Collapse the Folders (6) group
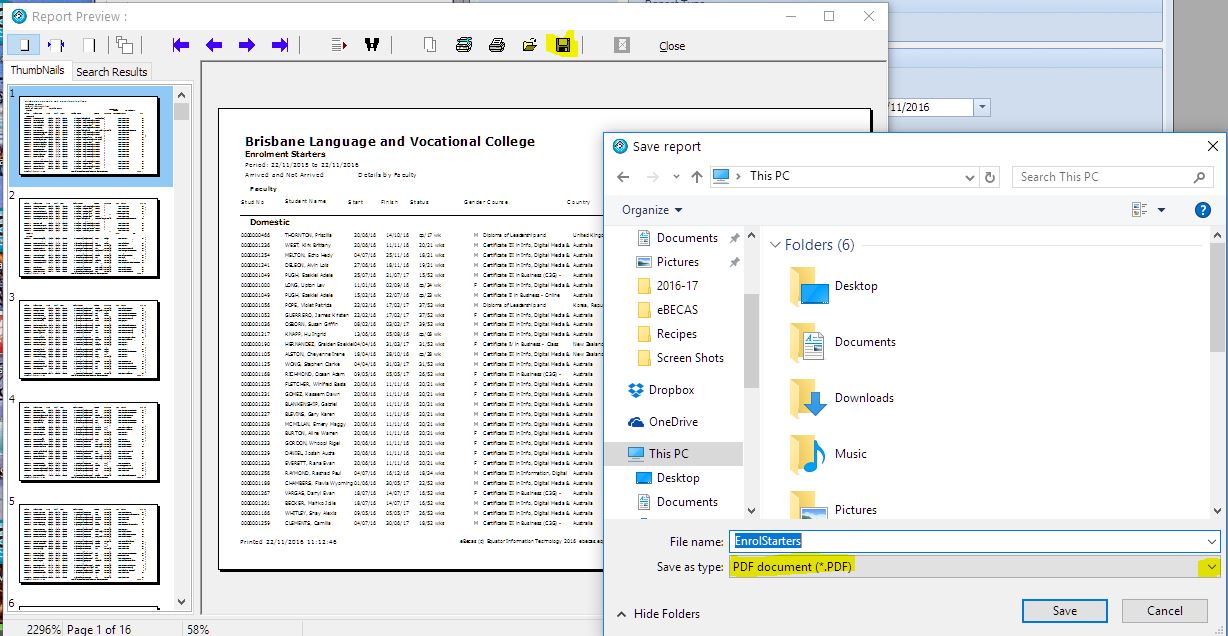1228x636 pixels. pos(776,245)
